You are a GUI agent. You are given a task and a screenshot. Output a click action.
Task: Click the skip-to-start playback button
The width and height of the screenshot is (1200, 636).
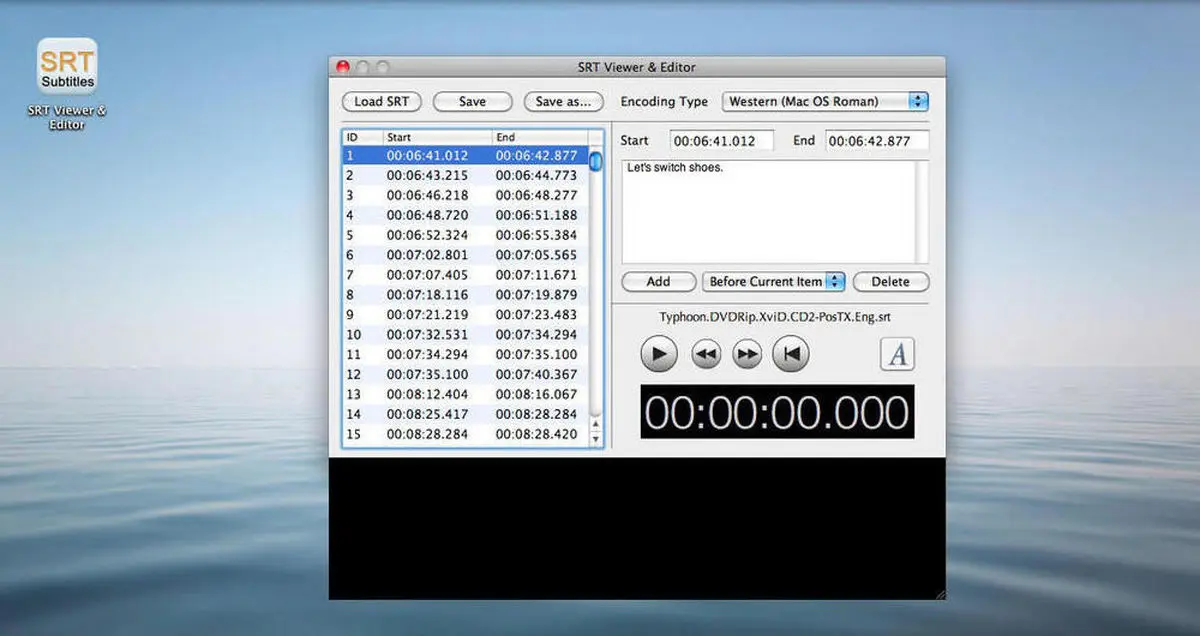(x=791, y=354)
